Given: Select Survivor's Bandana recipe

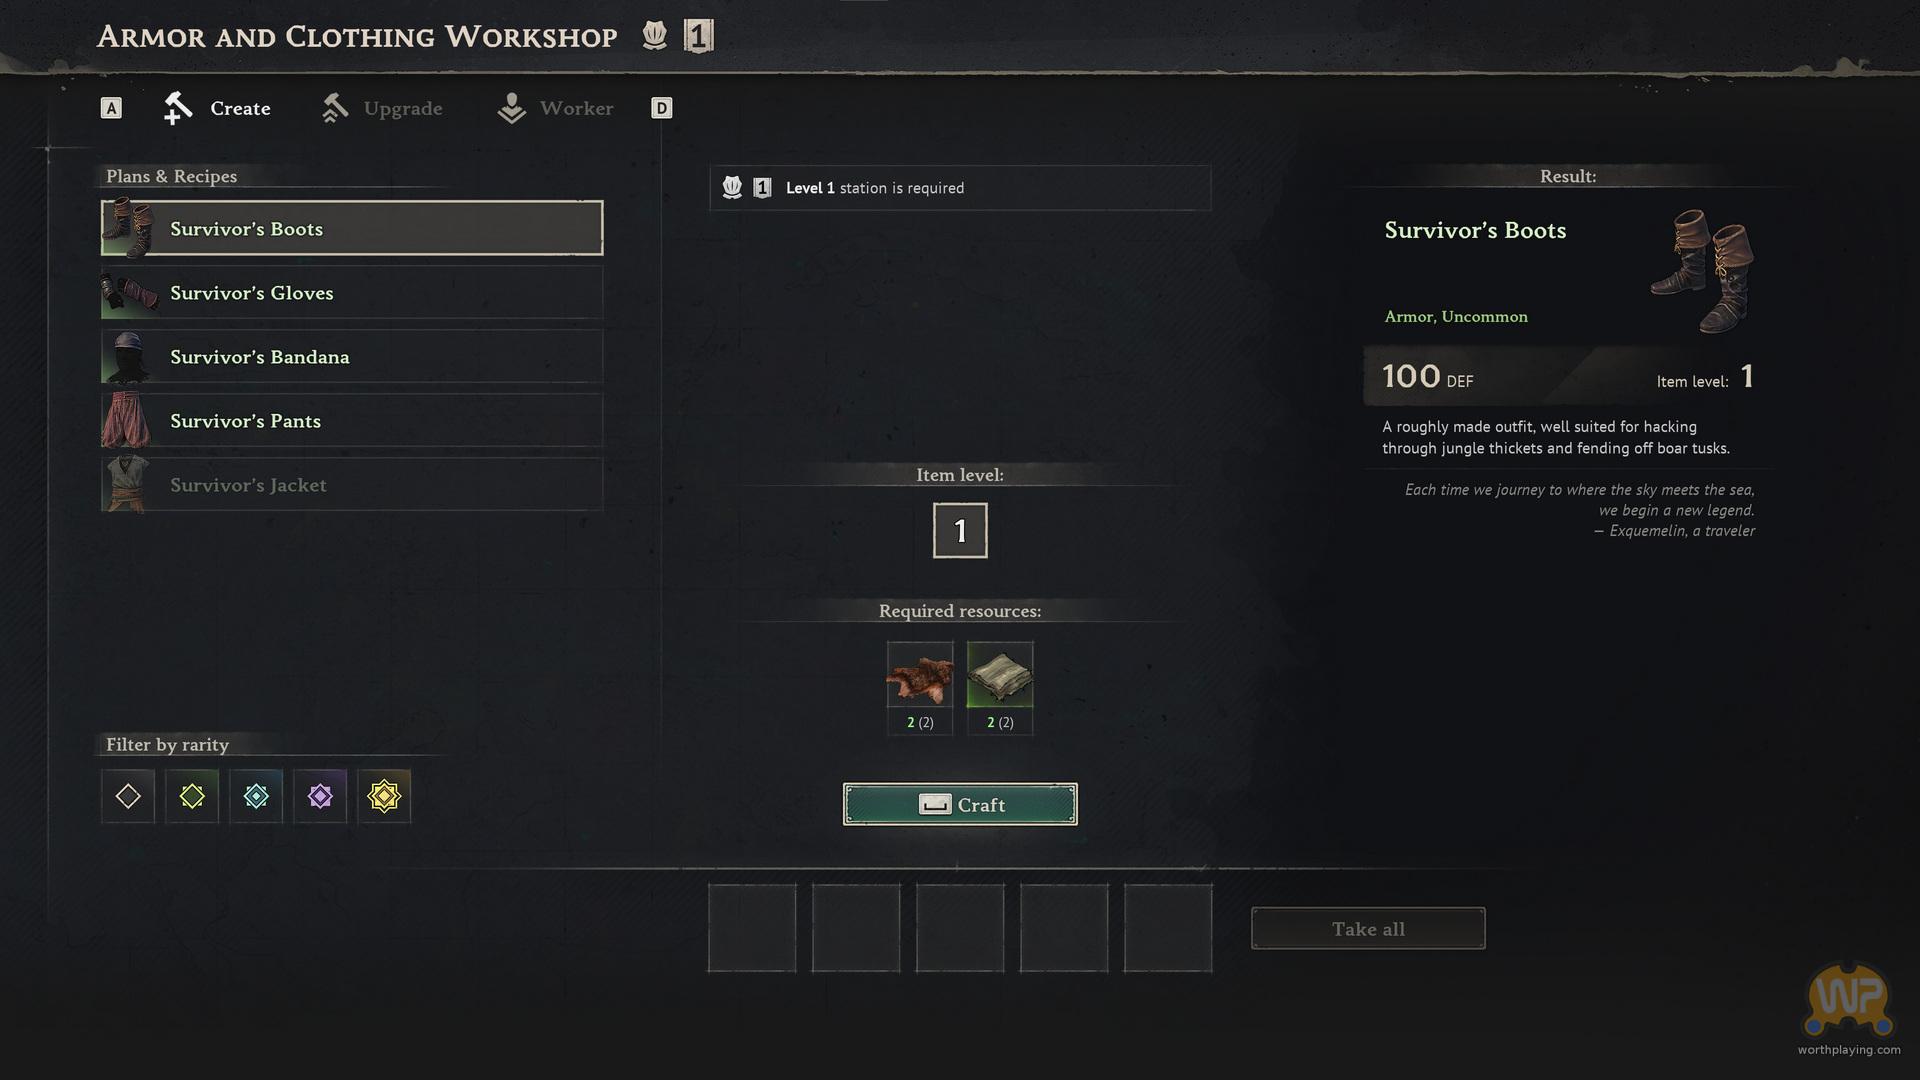Looking at the screenshot, I should (x=352, y=357).
